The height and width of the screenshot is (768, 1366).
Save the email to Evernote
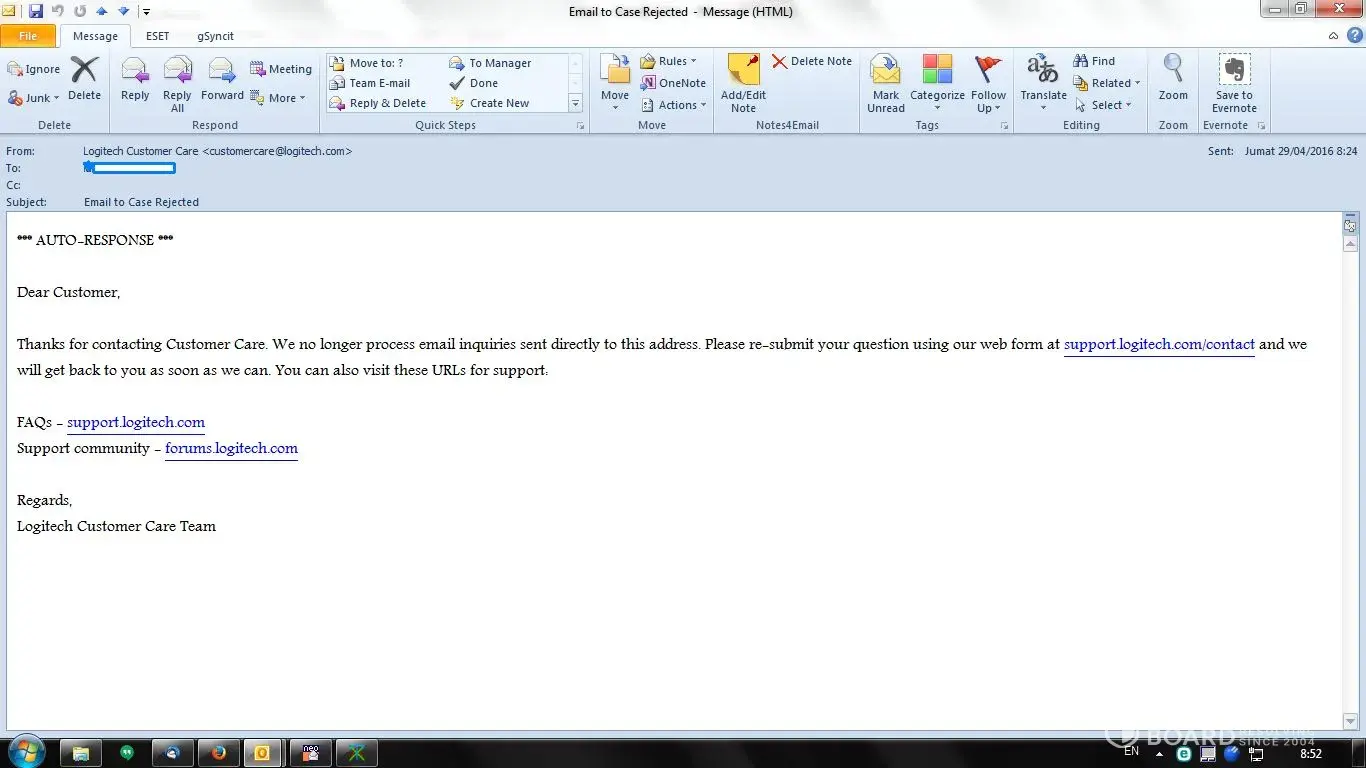click(x=1234, y=83)
